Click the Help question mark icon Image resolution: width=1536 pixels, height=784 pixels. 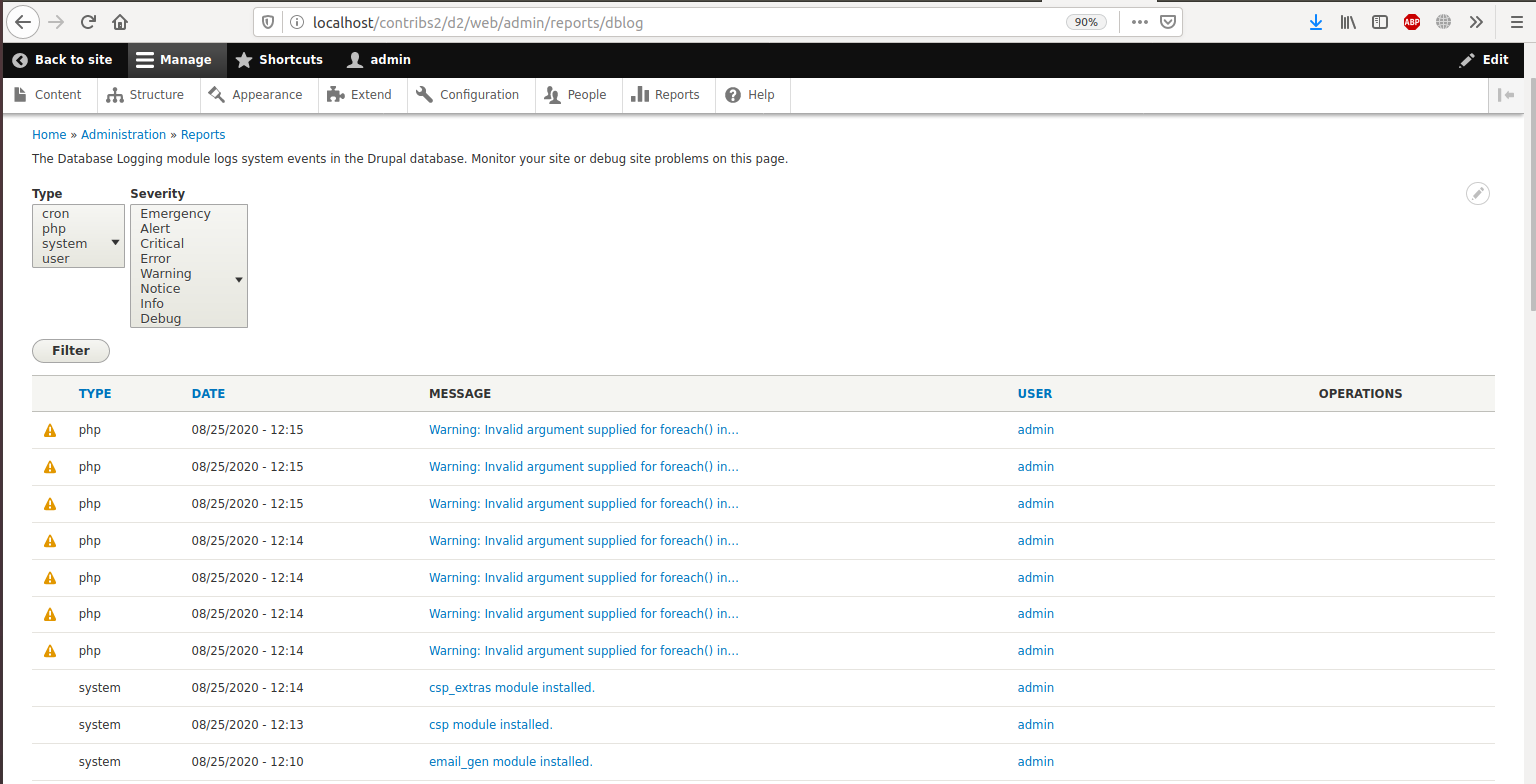[x=730, y=94]
